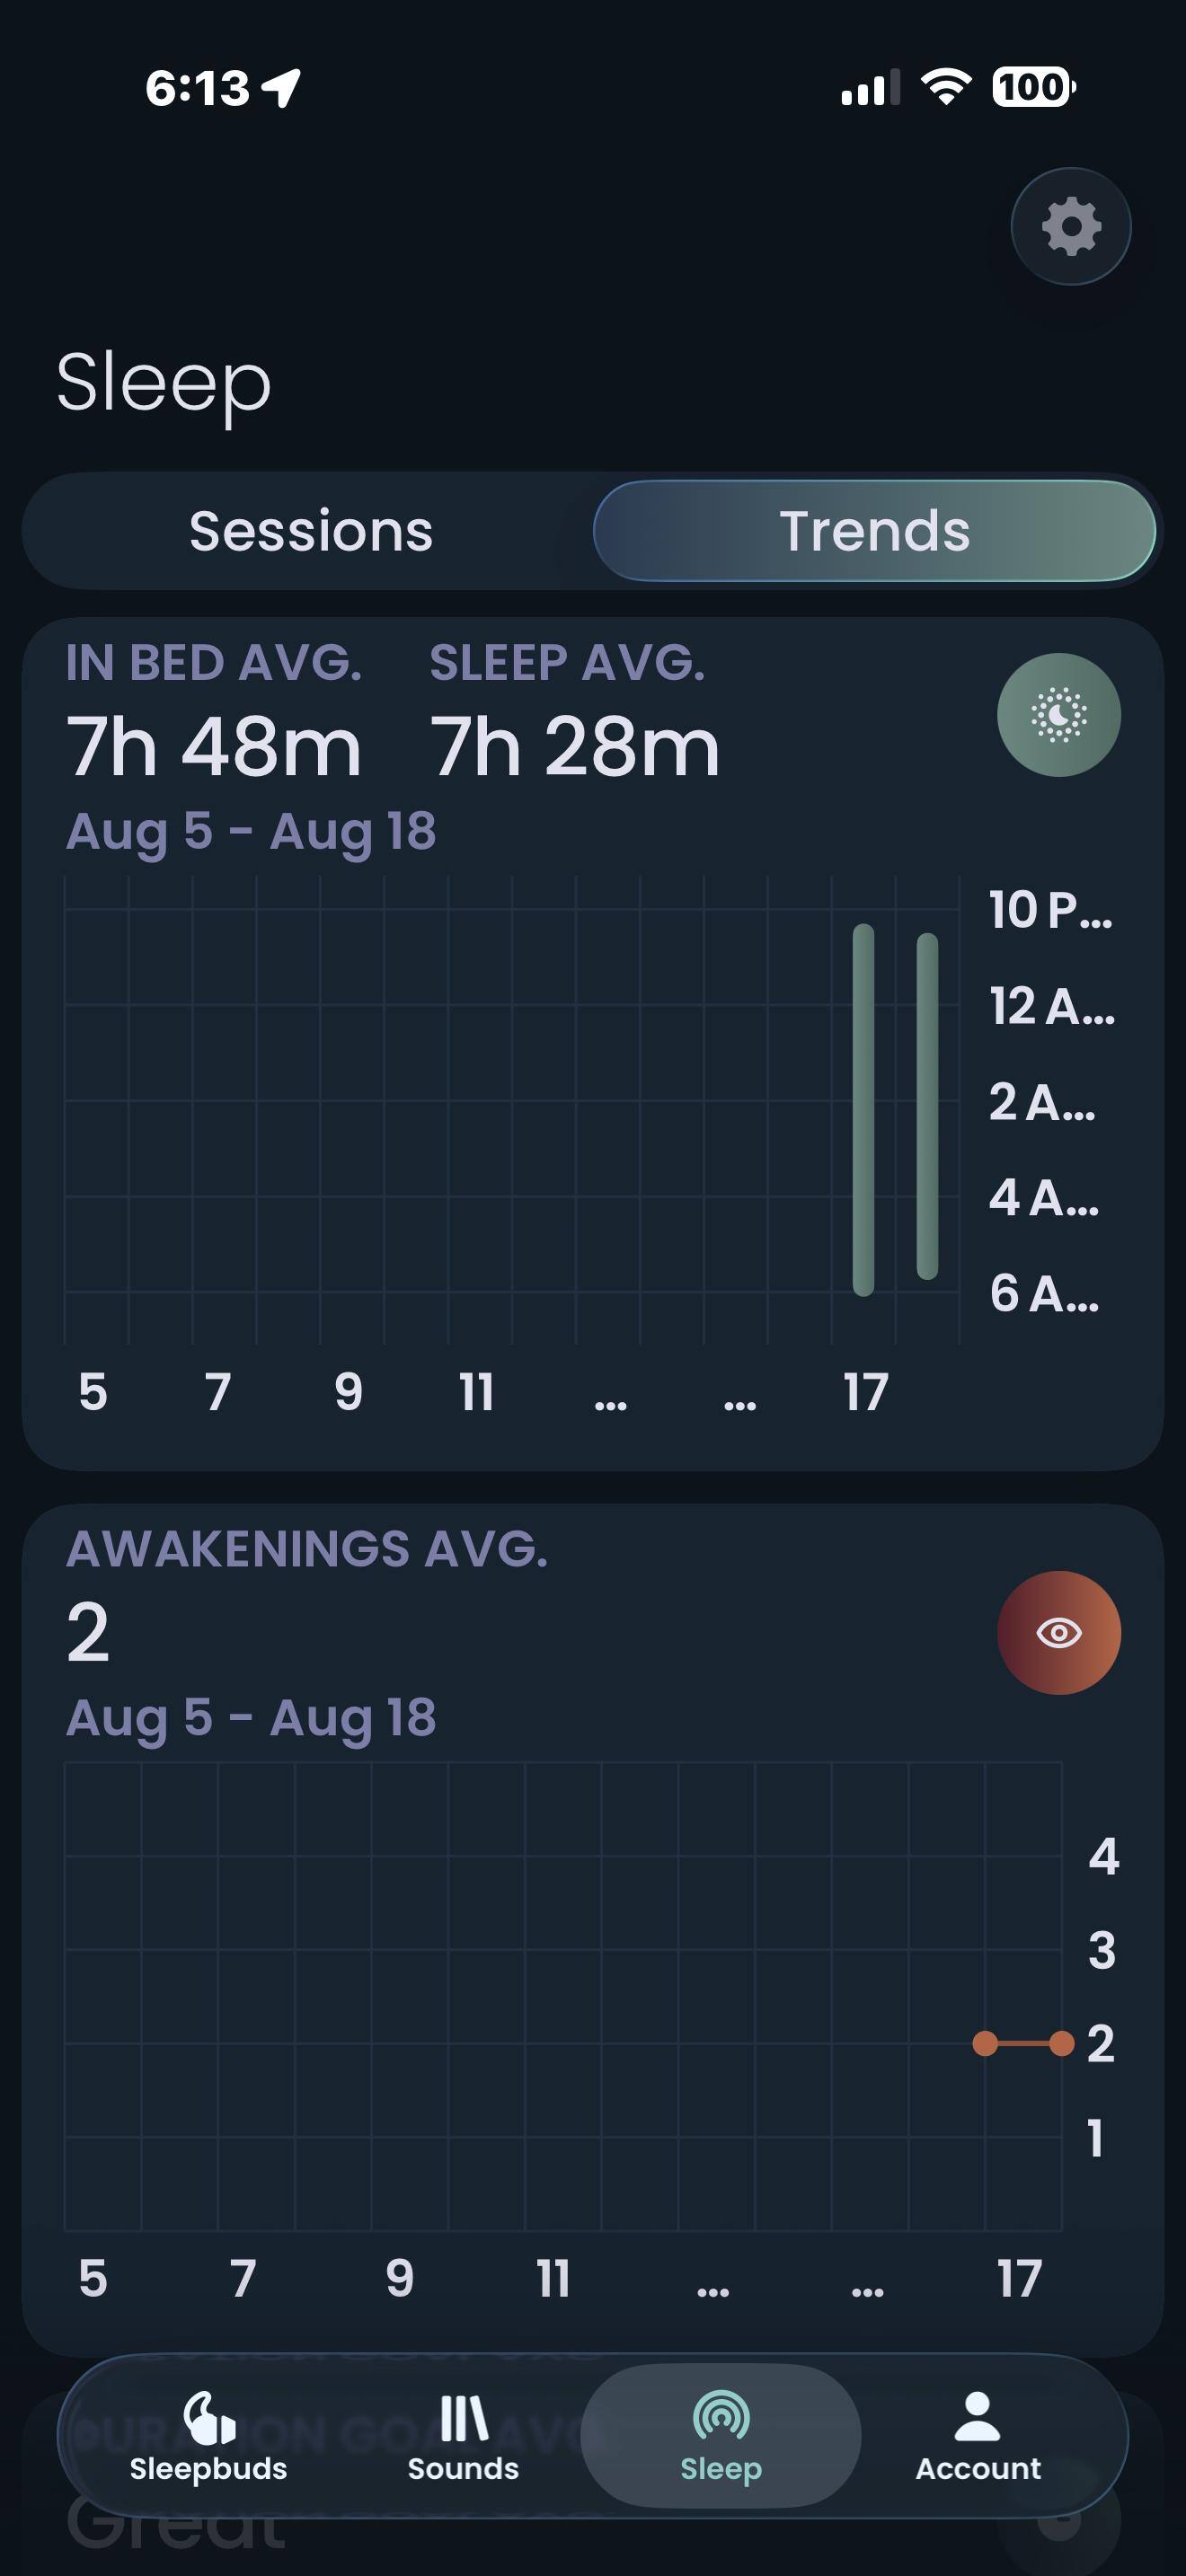
Task: Tap the Wi-Fi status icon
Action: [946, 87]
